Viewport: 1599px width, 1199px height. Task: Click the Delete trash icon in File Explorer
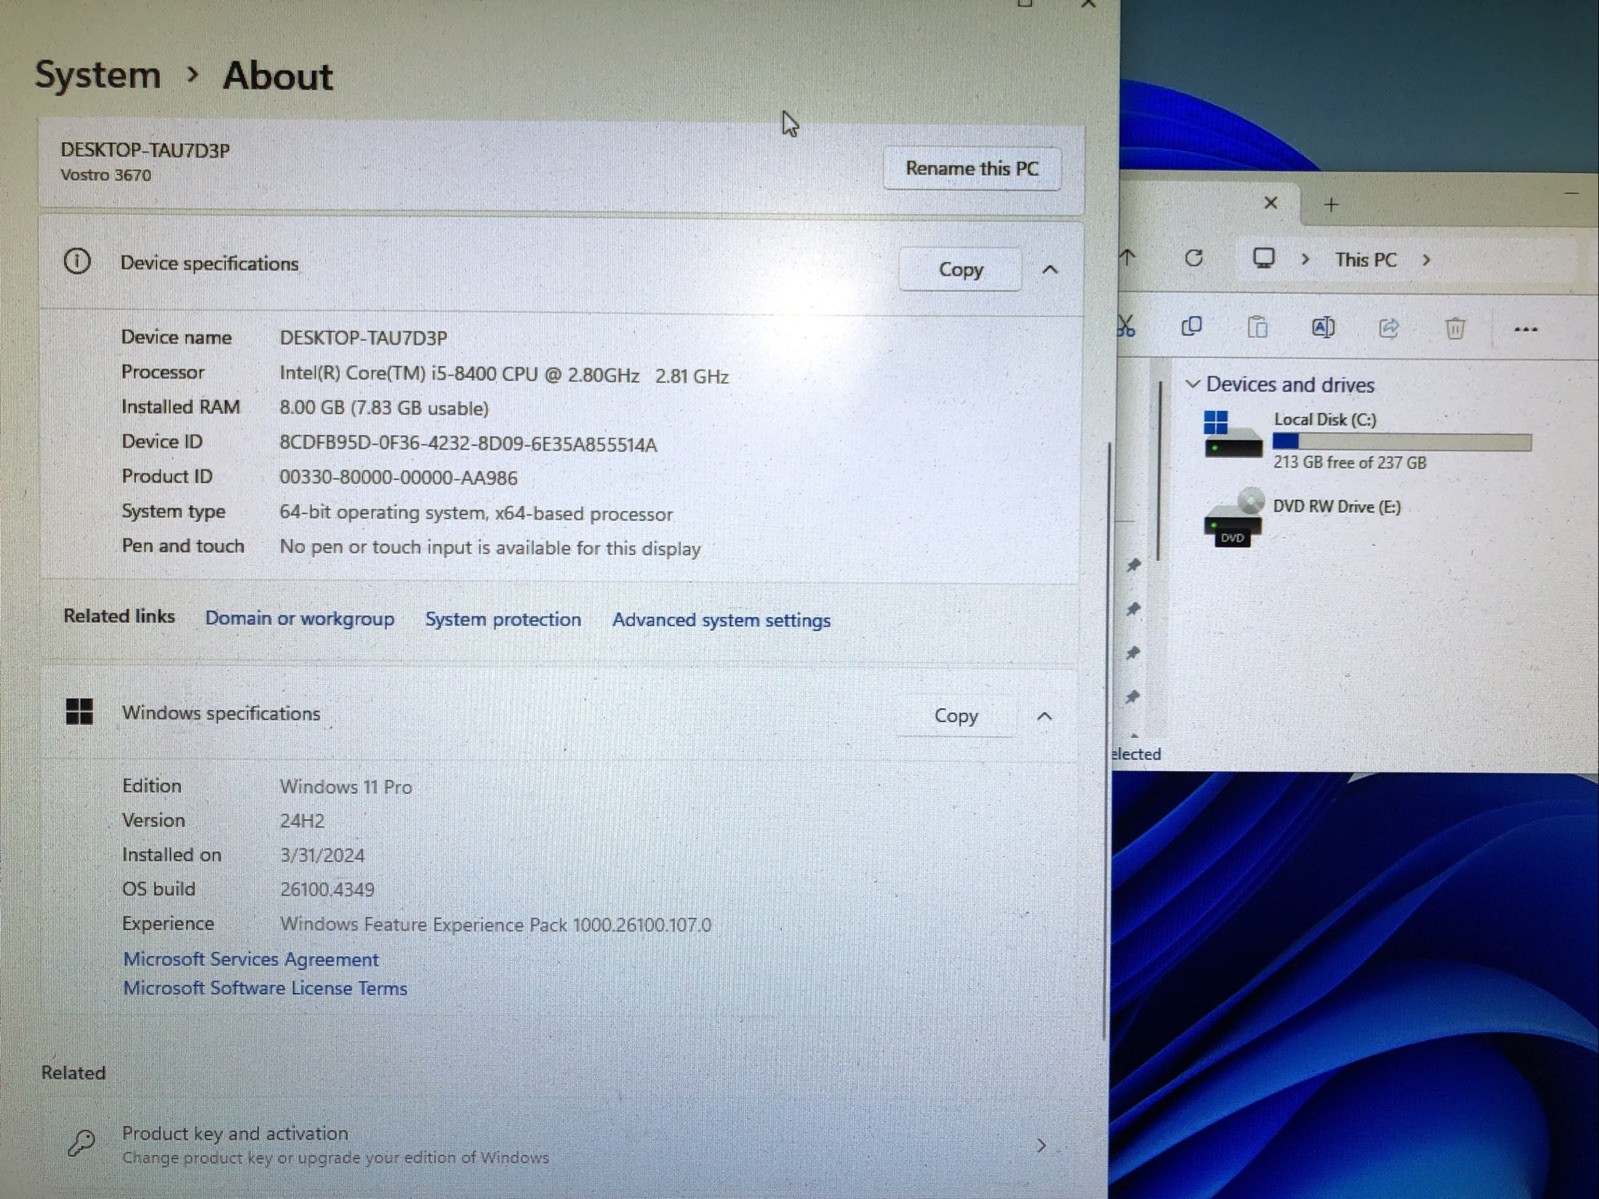pos(1455,328)
